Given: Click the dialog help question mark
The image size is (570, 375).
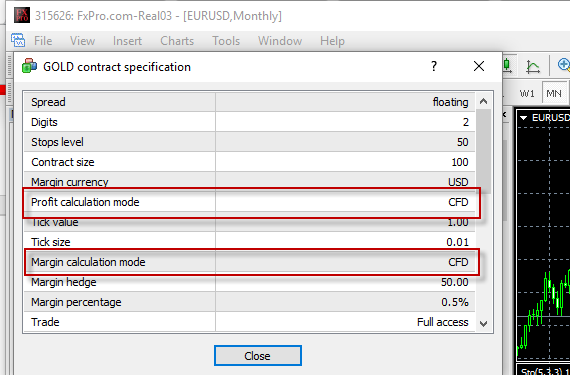Looking at the screenshot, I should (x=434, y=66).
